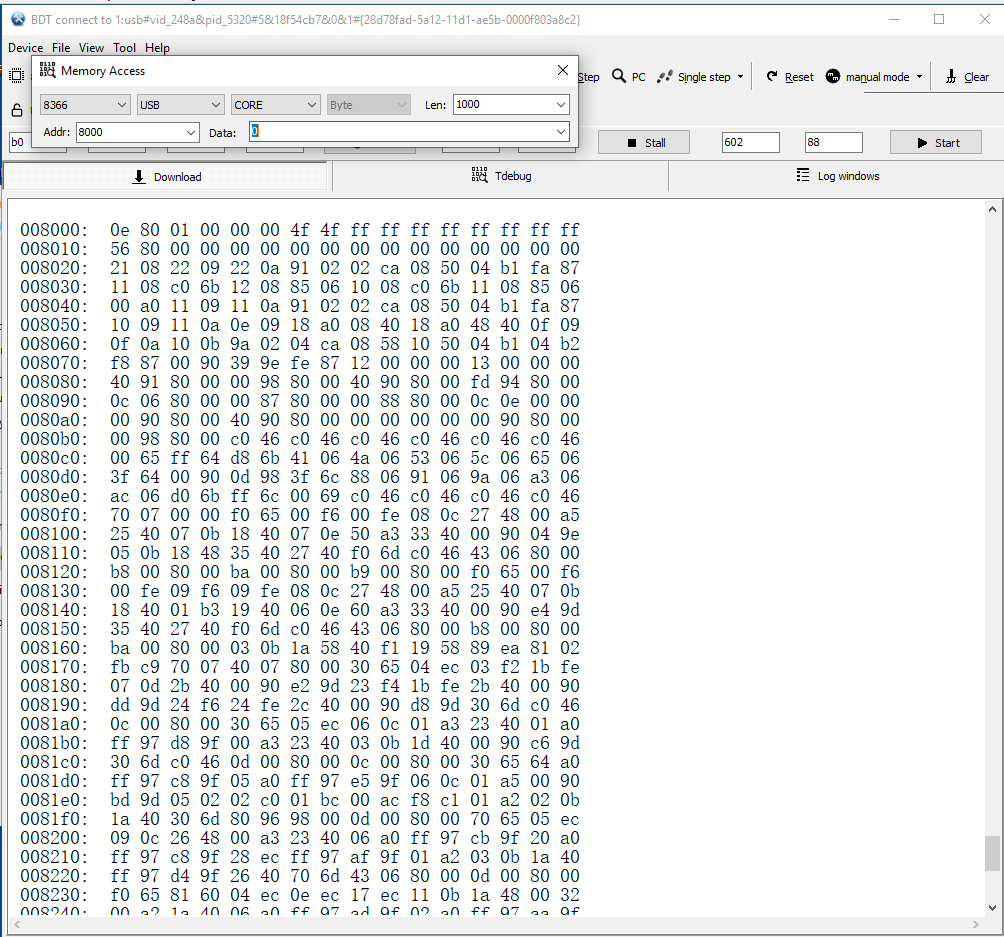Click the padlock unlock icon
The image size is (1004, 937).
17,110
